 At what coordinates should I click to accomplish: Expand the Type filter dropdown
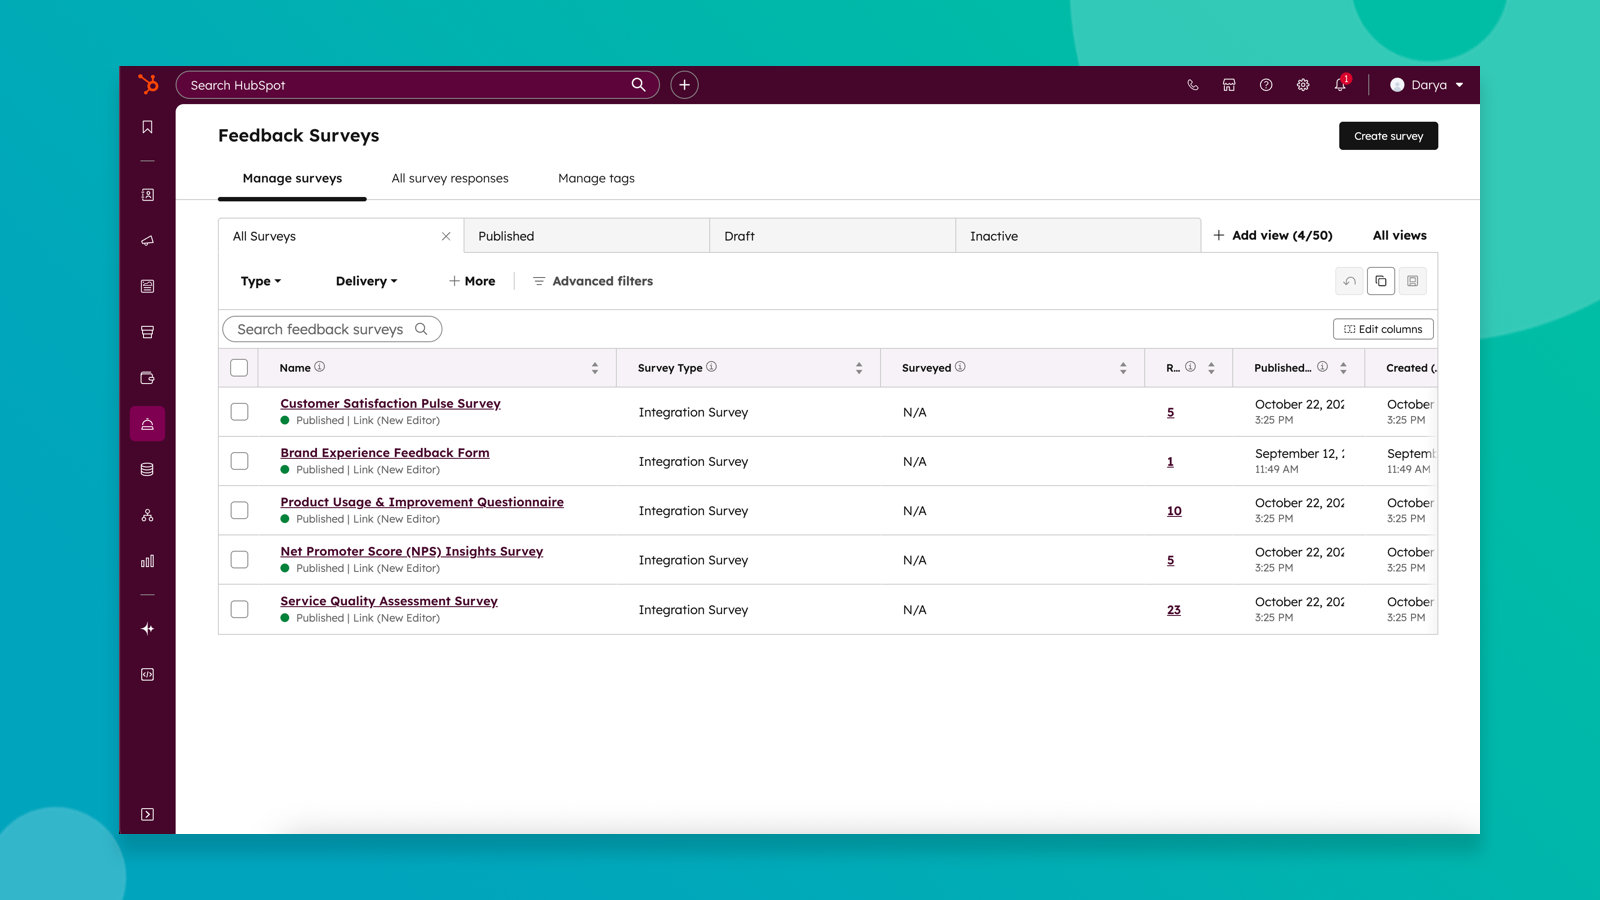pos(260,281)
